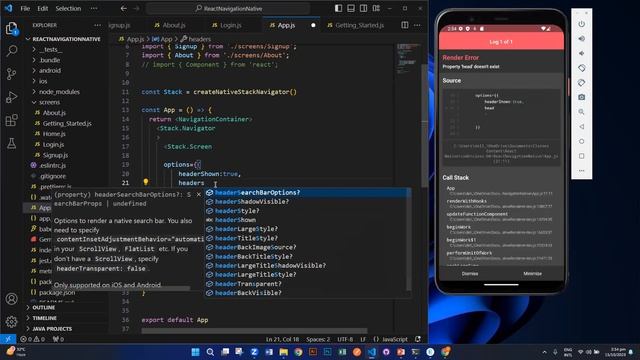Close the suggestion details pane
Screen dimensions: 640x360
pos(199,194)
